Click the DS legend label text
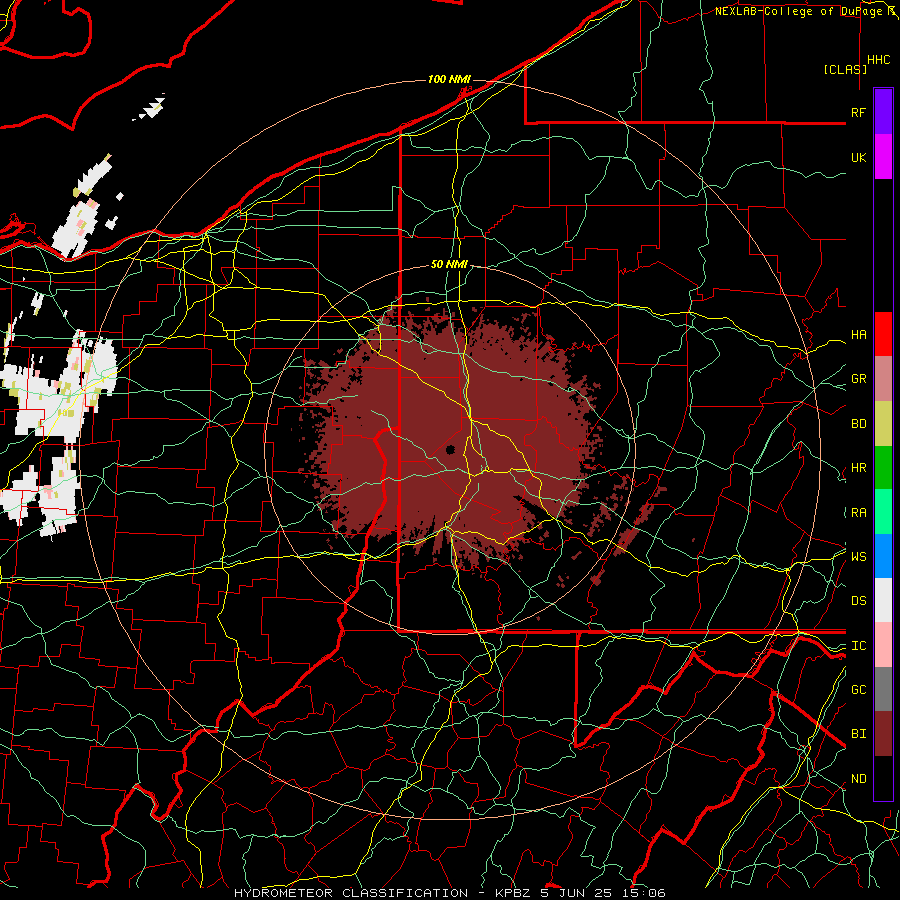Image resolution: width=900 pixels, height=900 pixels. click(x=858, y=601)
